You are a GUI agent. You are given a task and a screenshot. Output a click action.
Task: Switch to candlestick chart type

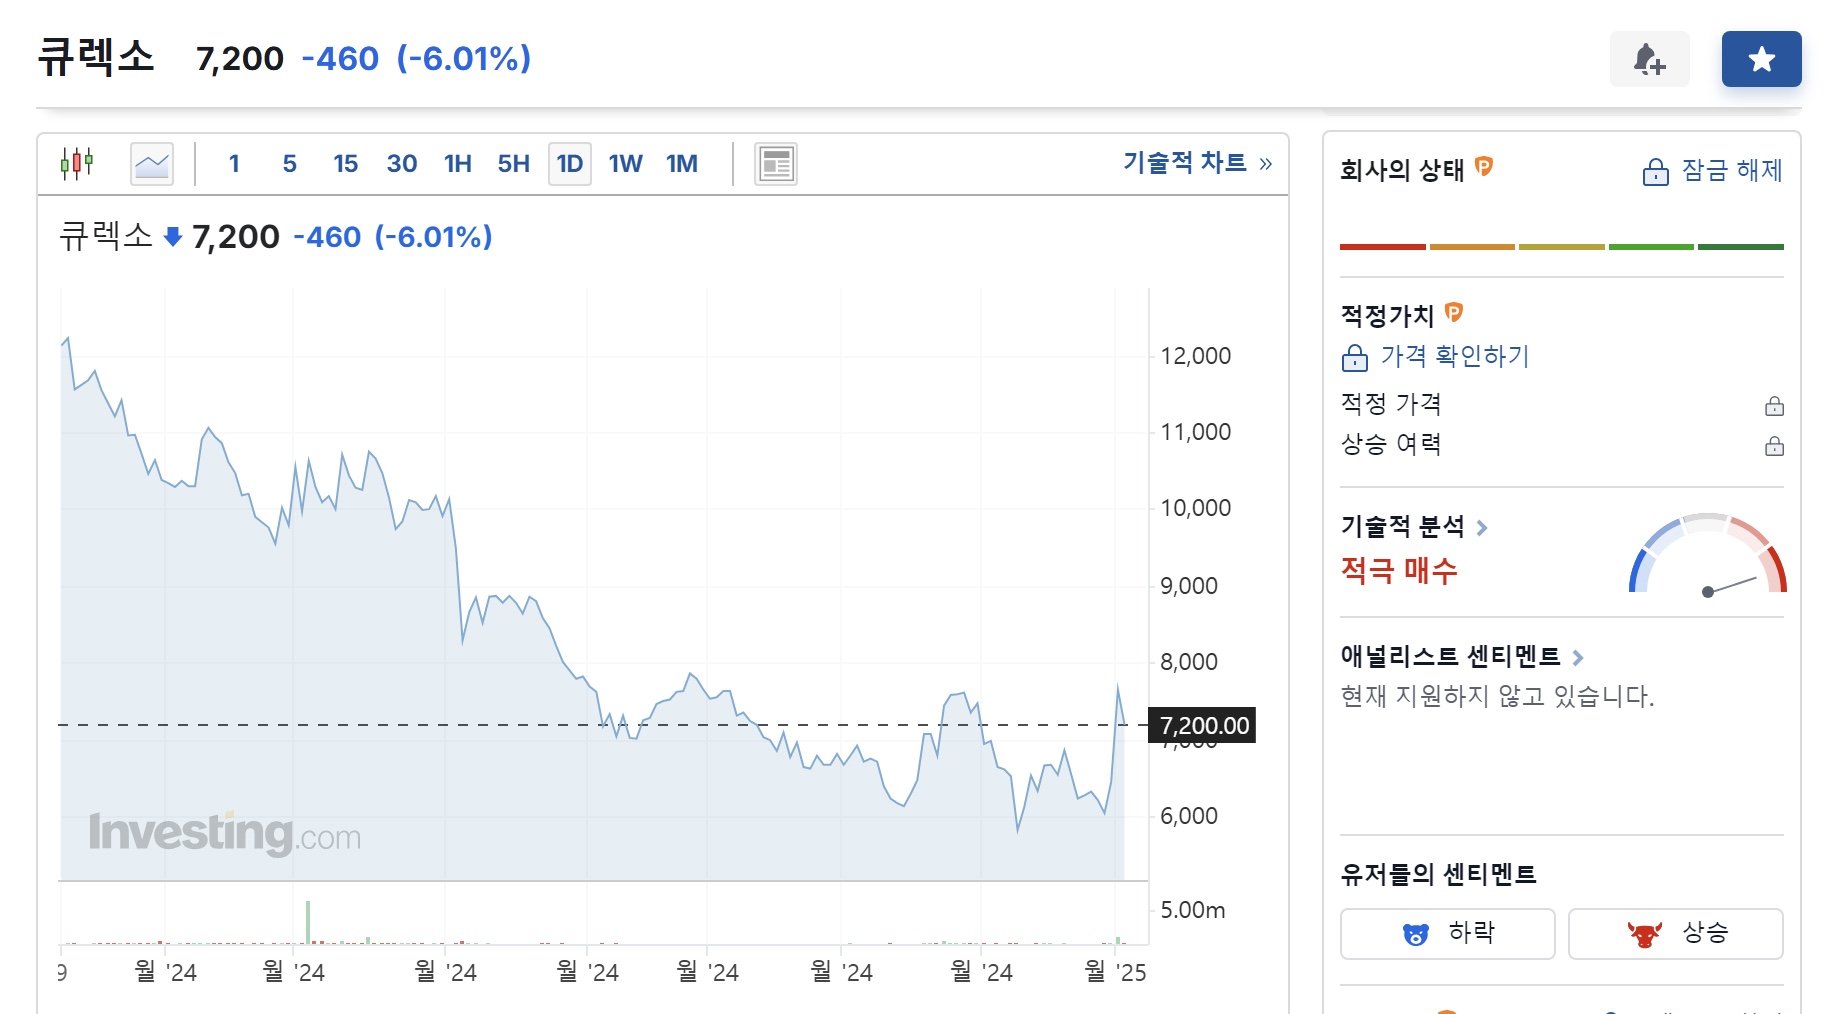point(77,163)
